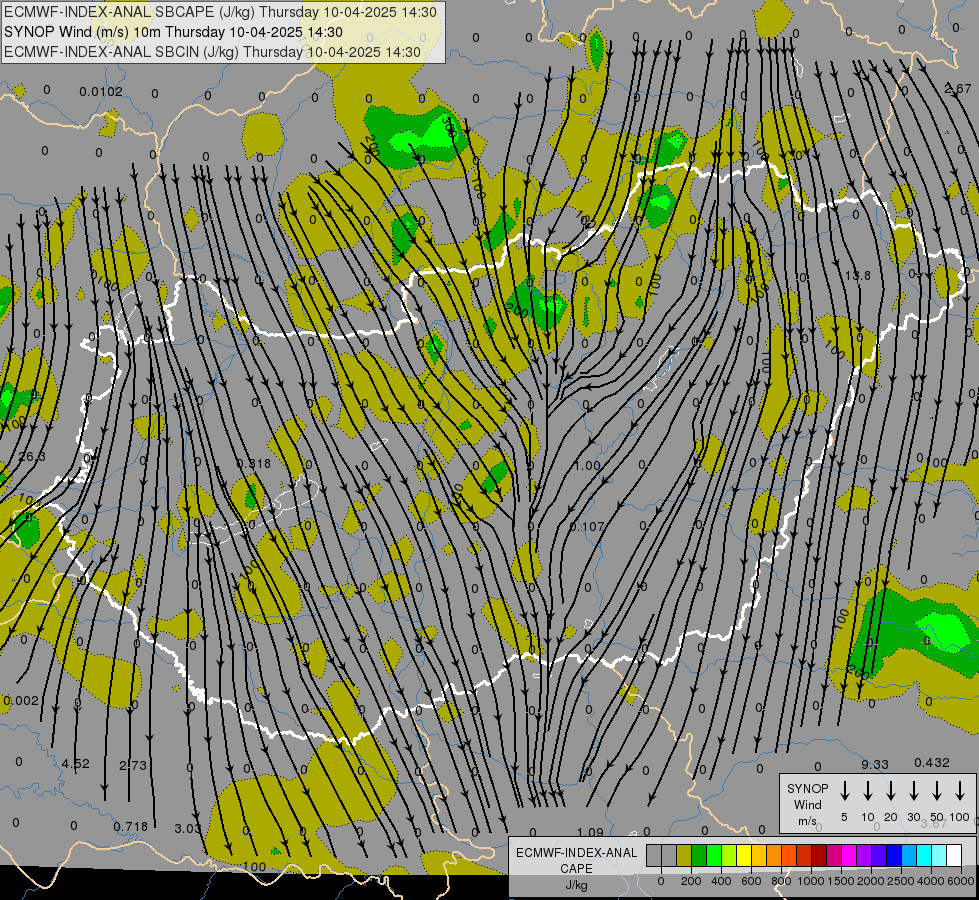The width and height of the screenshot is (979, 900).
Task: Click the wind legend speed label 50
Action: (x=937, y=817)
